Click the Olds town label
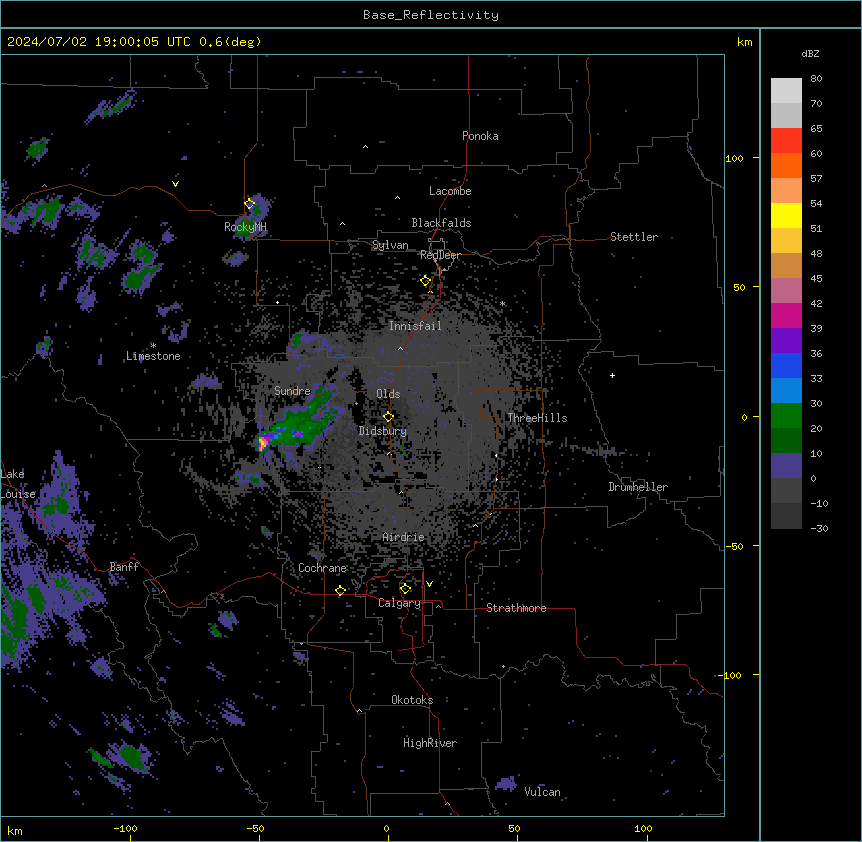 [x=388, y=394]
